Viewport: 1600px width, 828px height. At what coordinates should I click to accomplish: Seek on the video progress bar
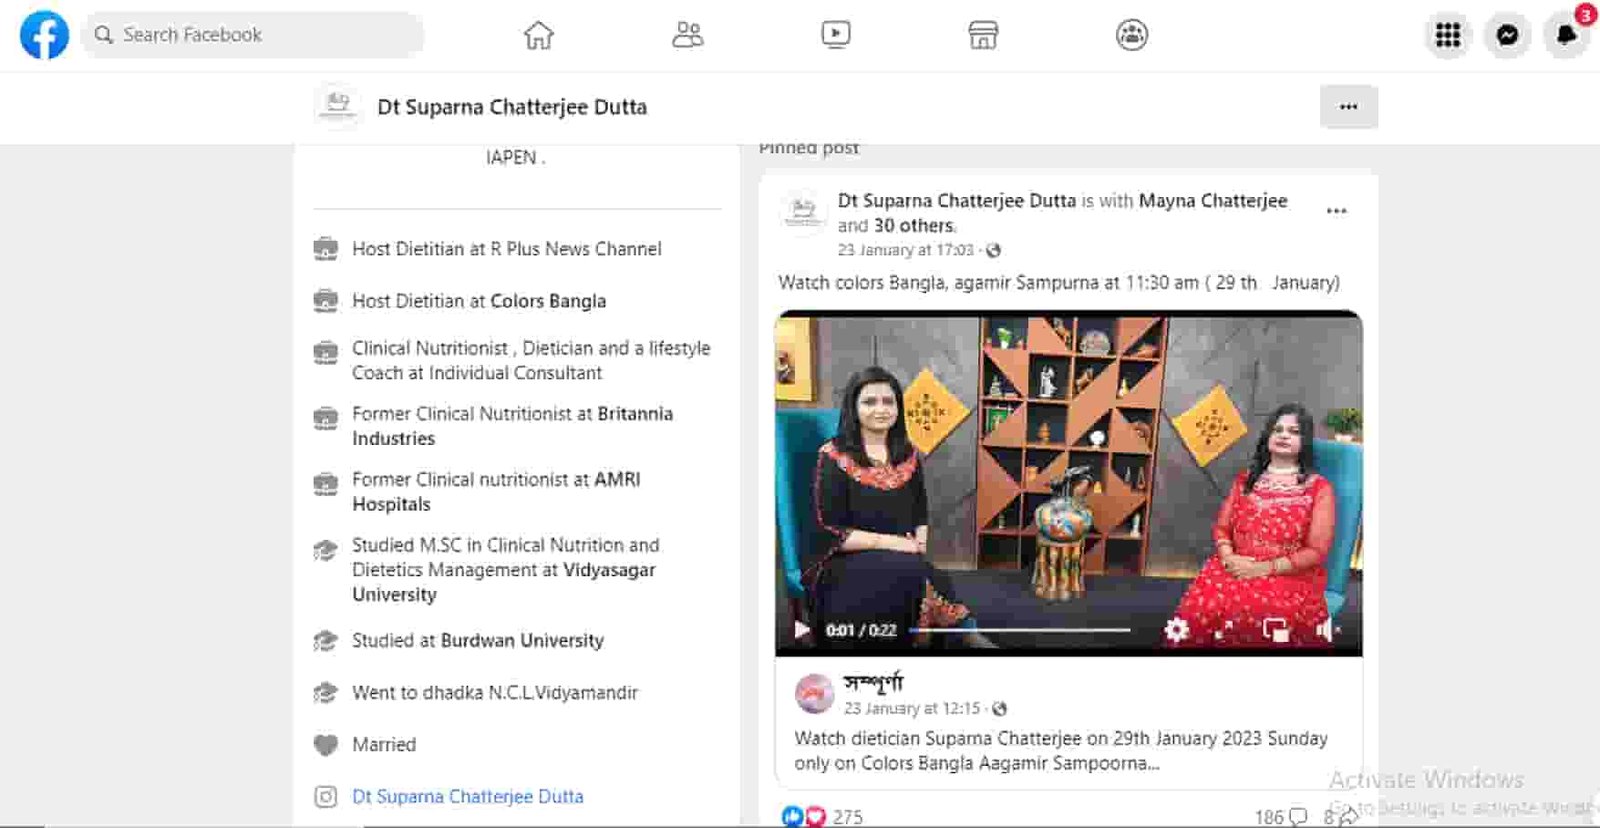[x=1020, y=630]
